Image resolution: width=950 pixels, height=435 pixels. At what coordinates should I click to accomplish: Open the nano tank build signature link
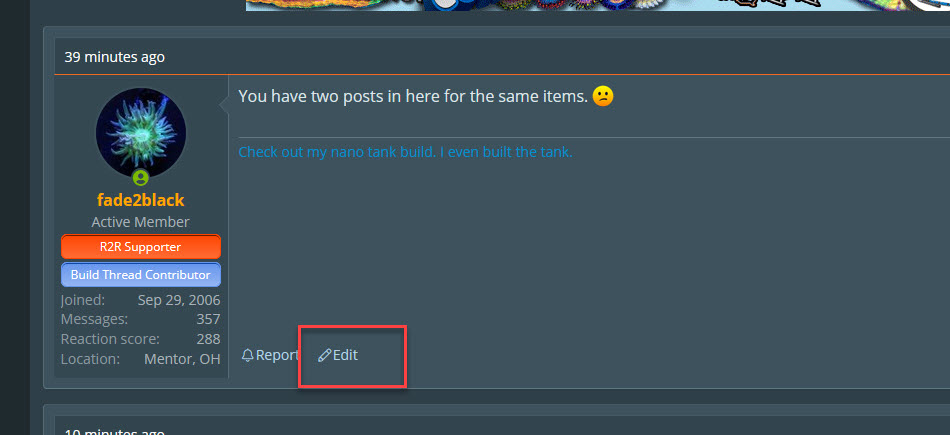[x=405, y=151]
